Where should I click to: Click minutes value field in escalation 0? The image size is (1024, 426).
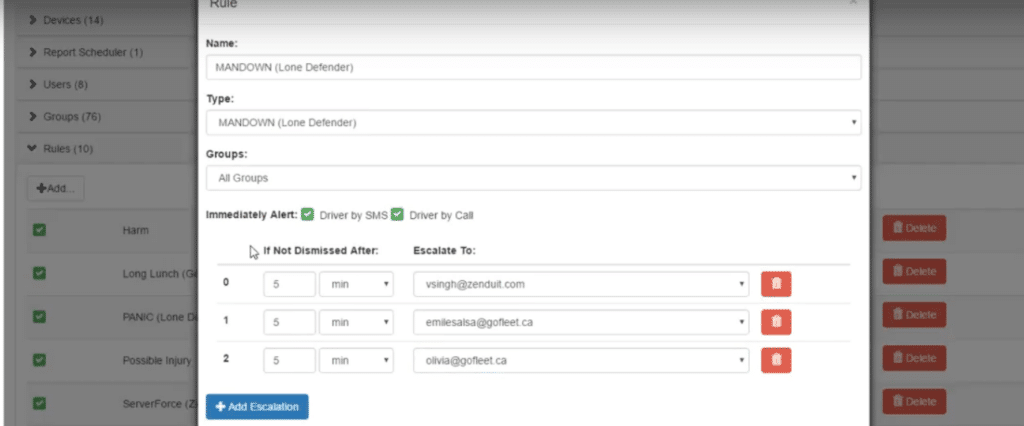coord(289,284)
